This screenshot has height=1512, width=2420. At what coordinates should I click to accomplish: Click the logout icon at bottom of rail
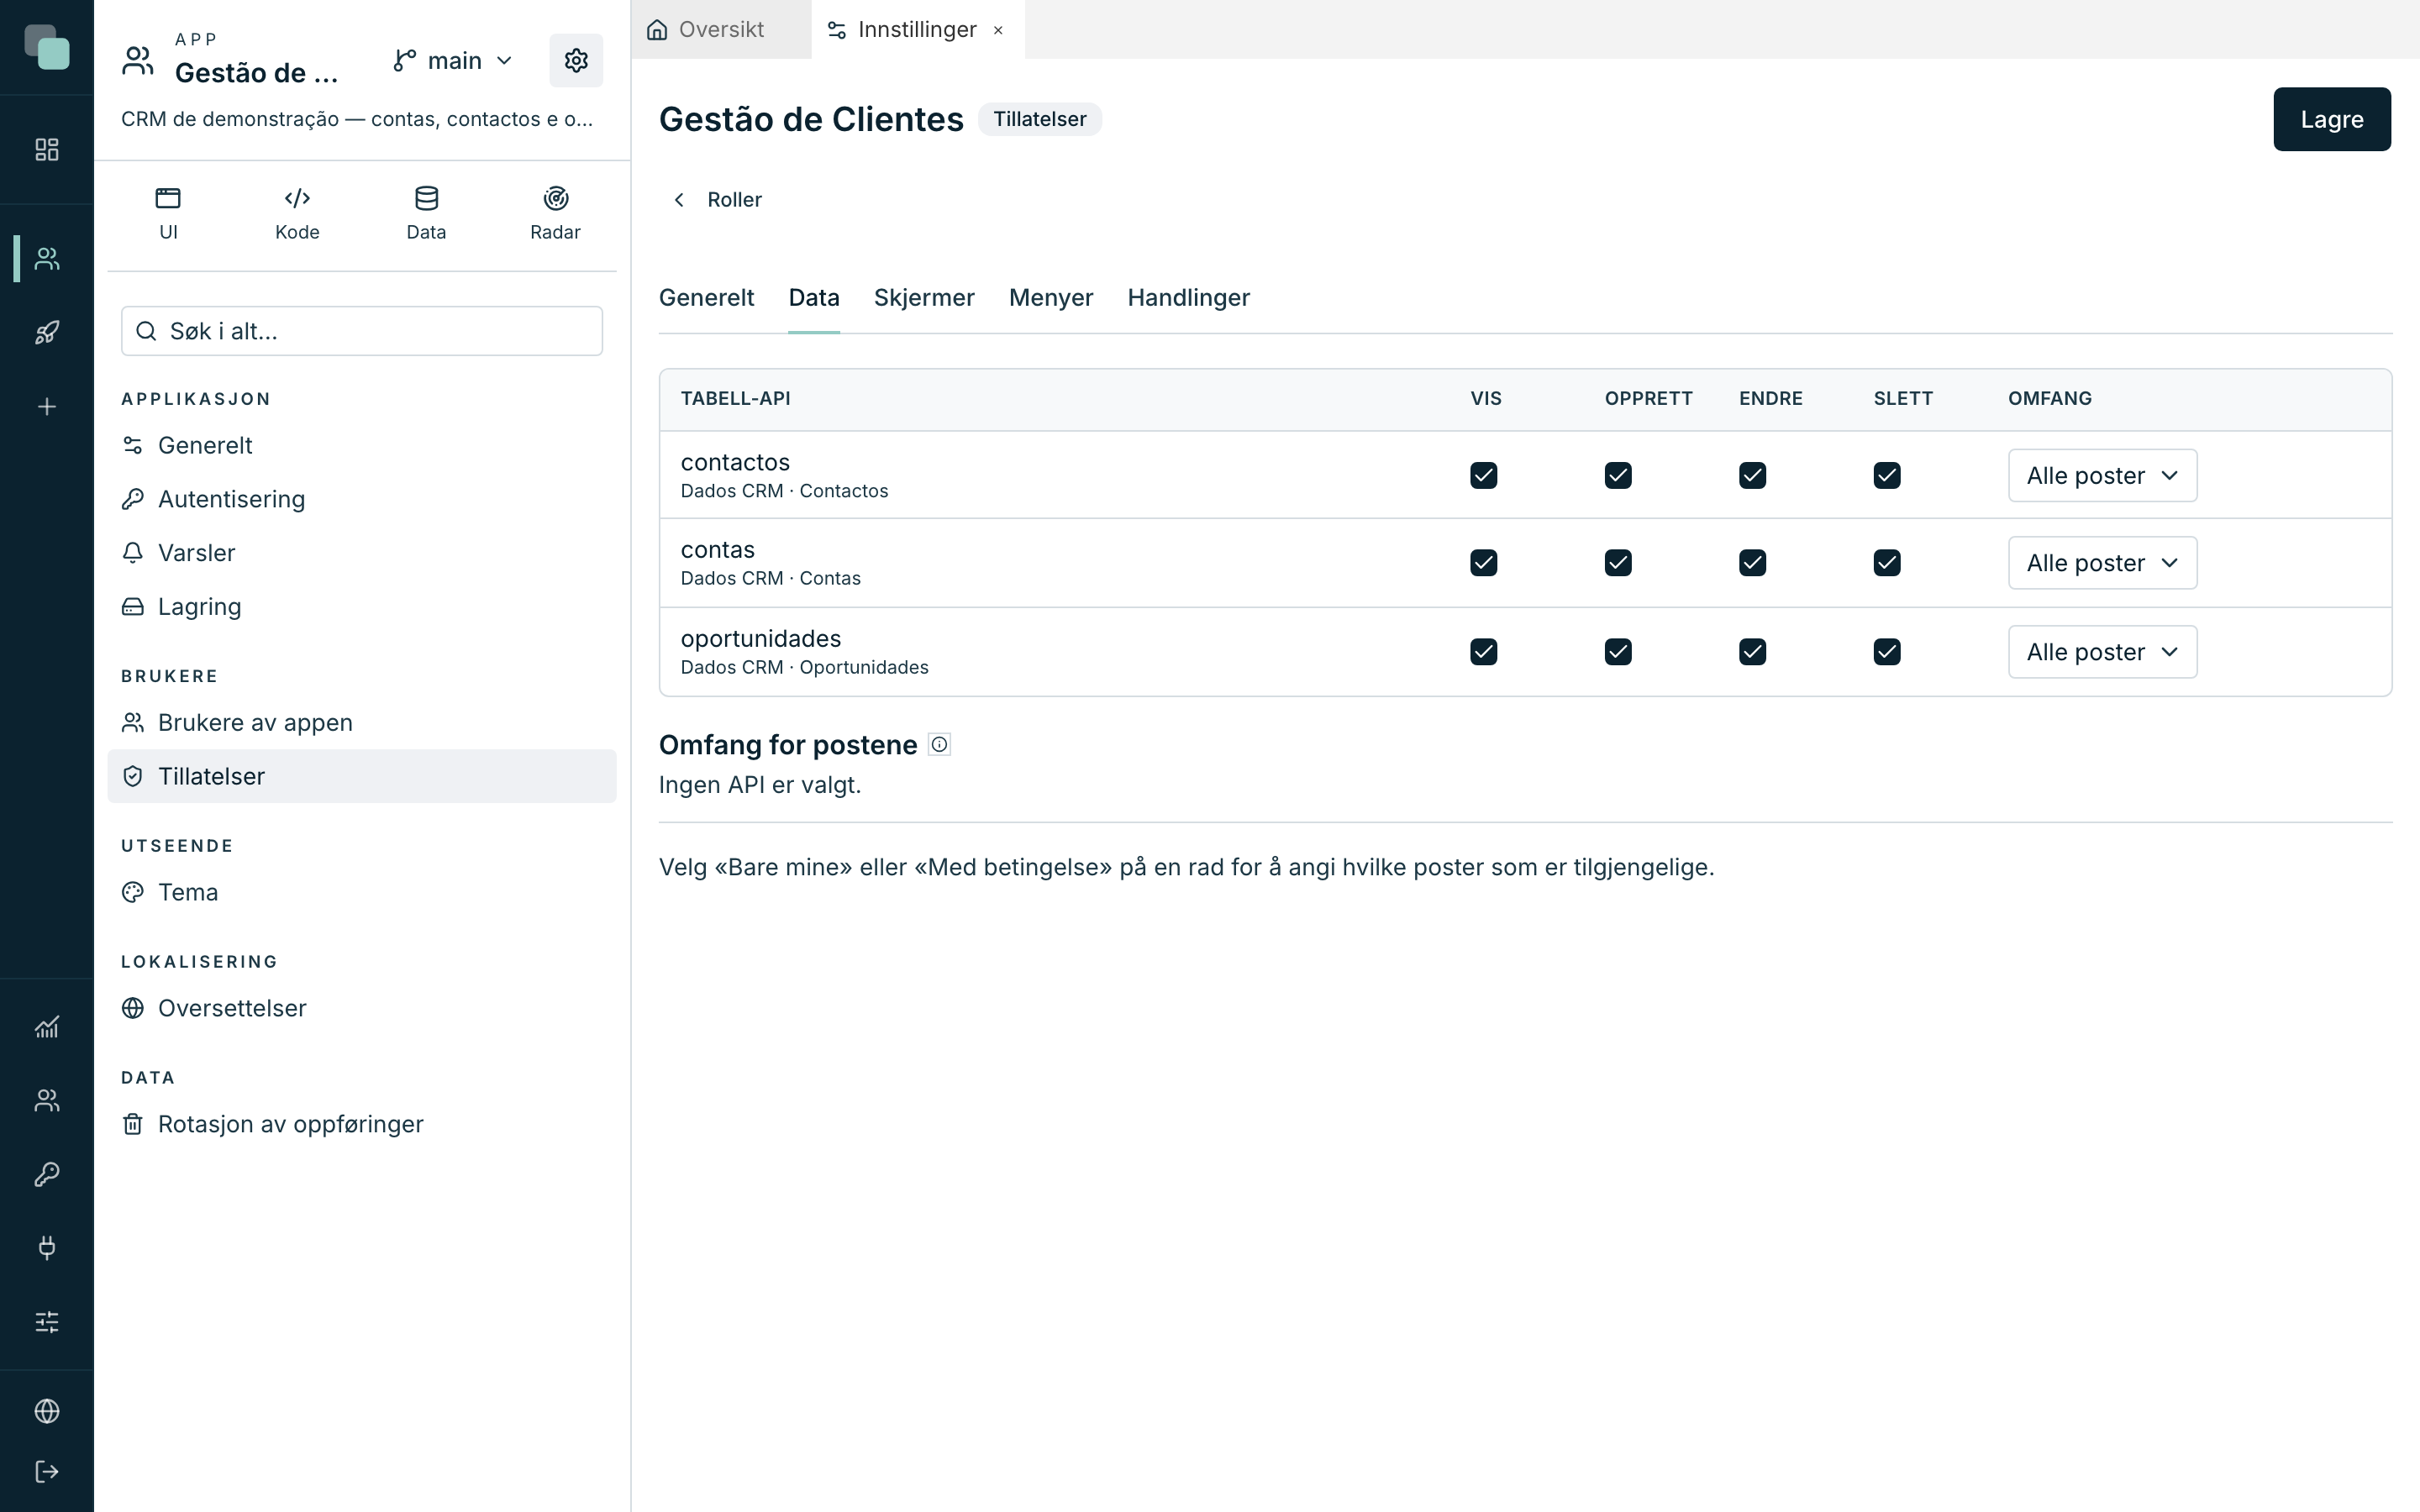point(47,1471)
